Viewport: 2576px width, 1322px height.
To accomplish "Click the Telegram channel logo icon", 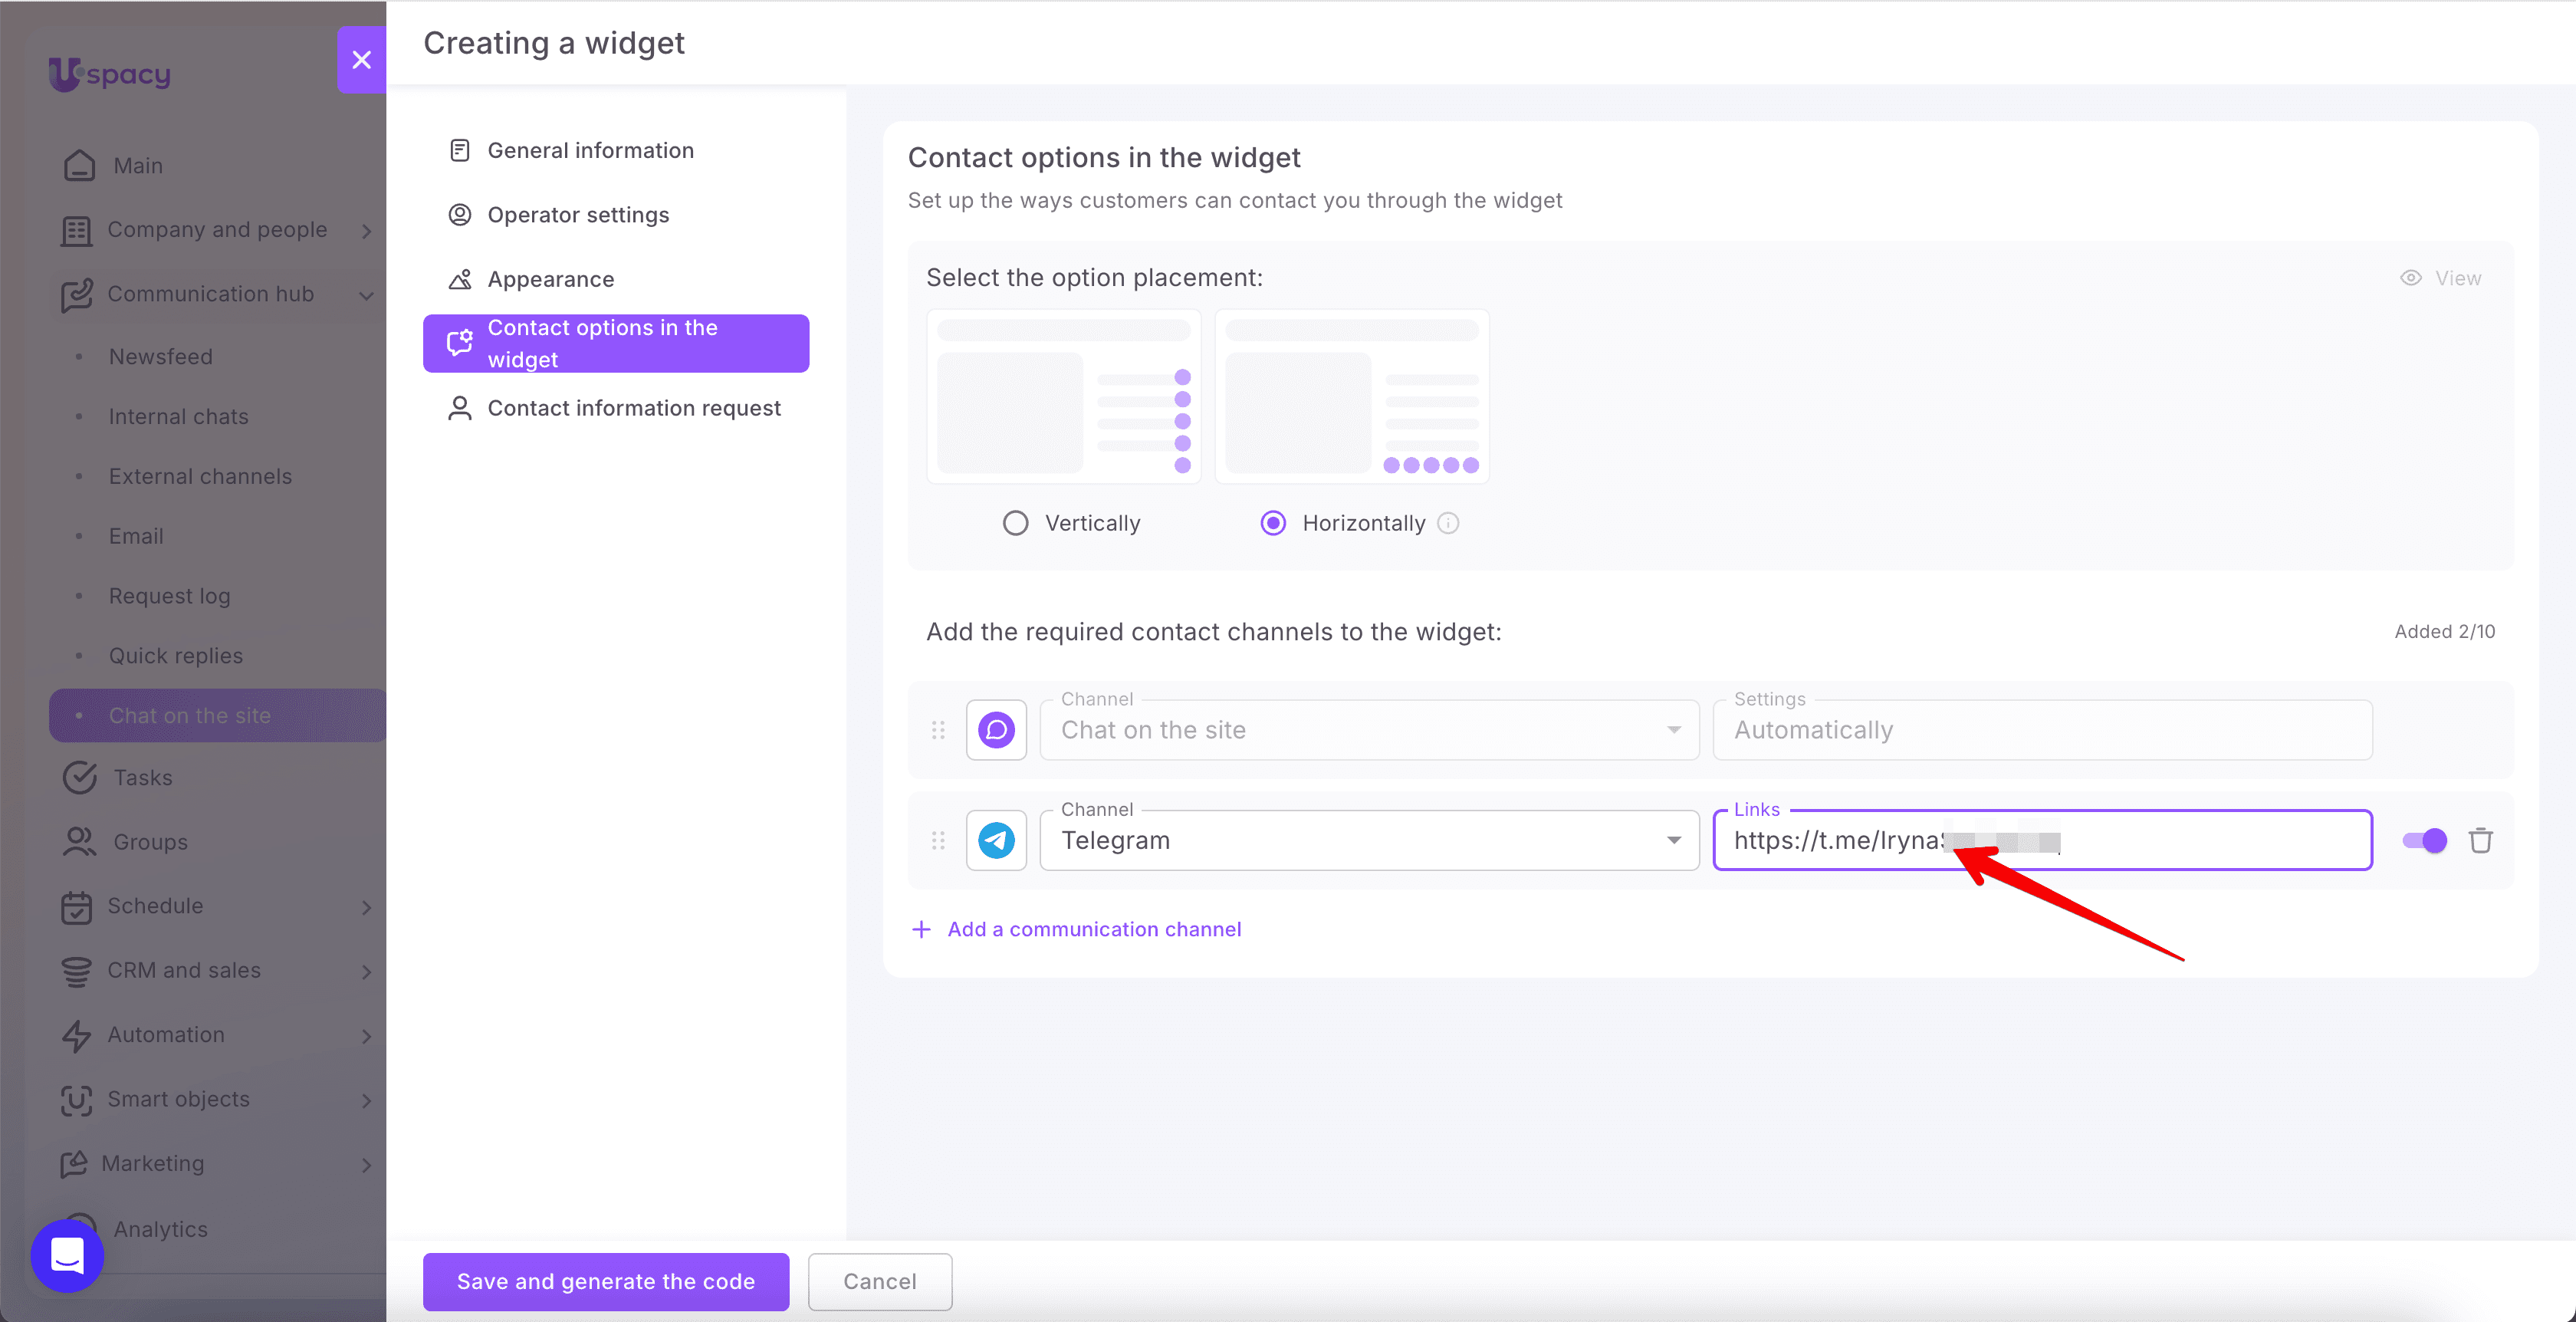I will [996, 841].
